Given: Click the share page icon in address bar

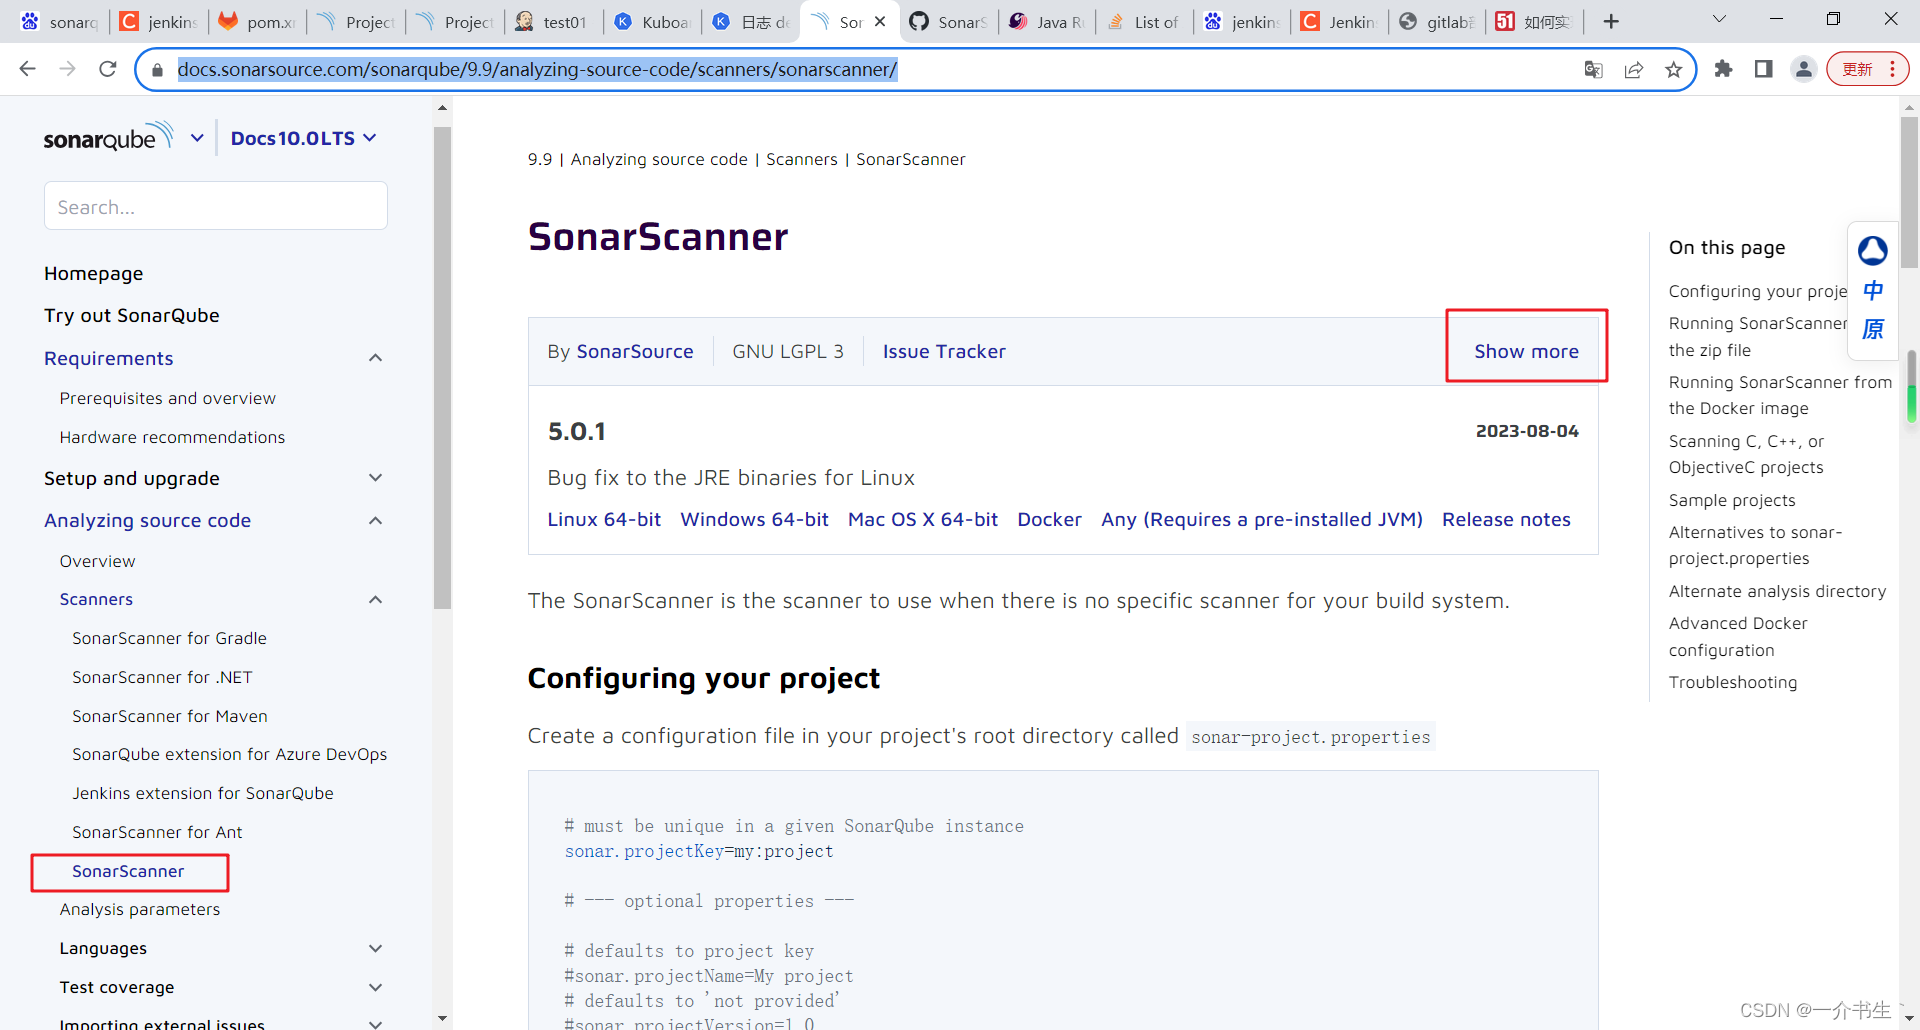Looking at the screenshot, I should [x=1634, y=69].
